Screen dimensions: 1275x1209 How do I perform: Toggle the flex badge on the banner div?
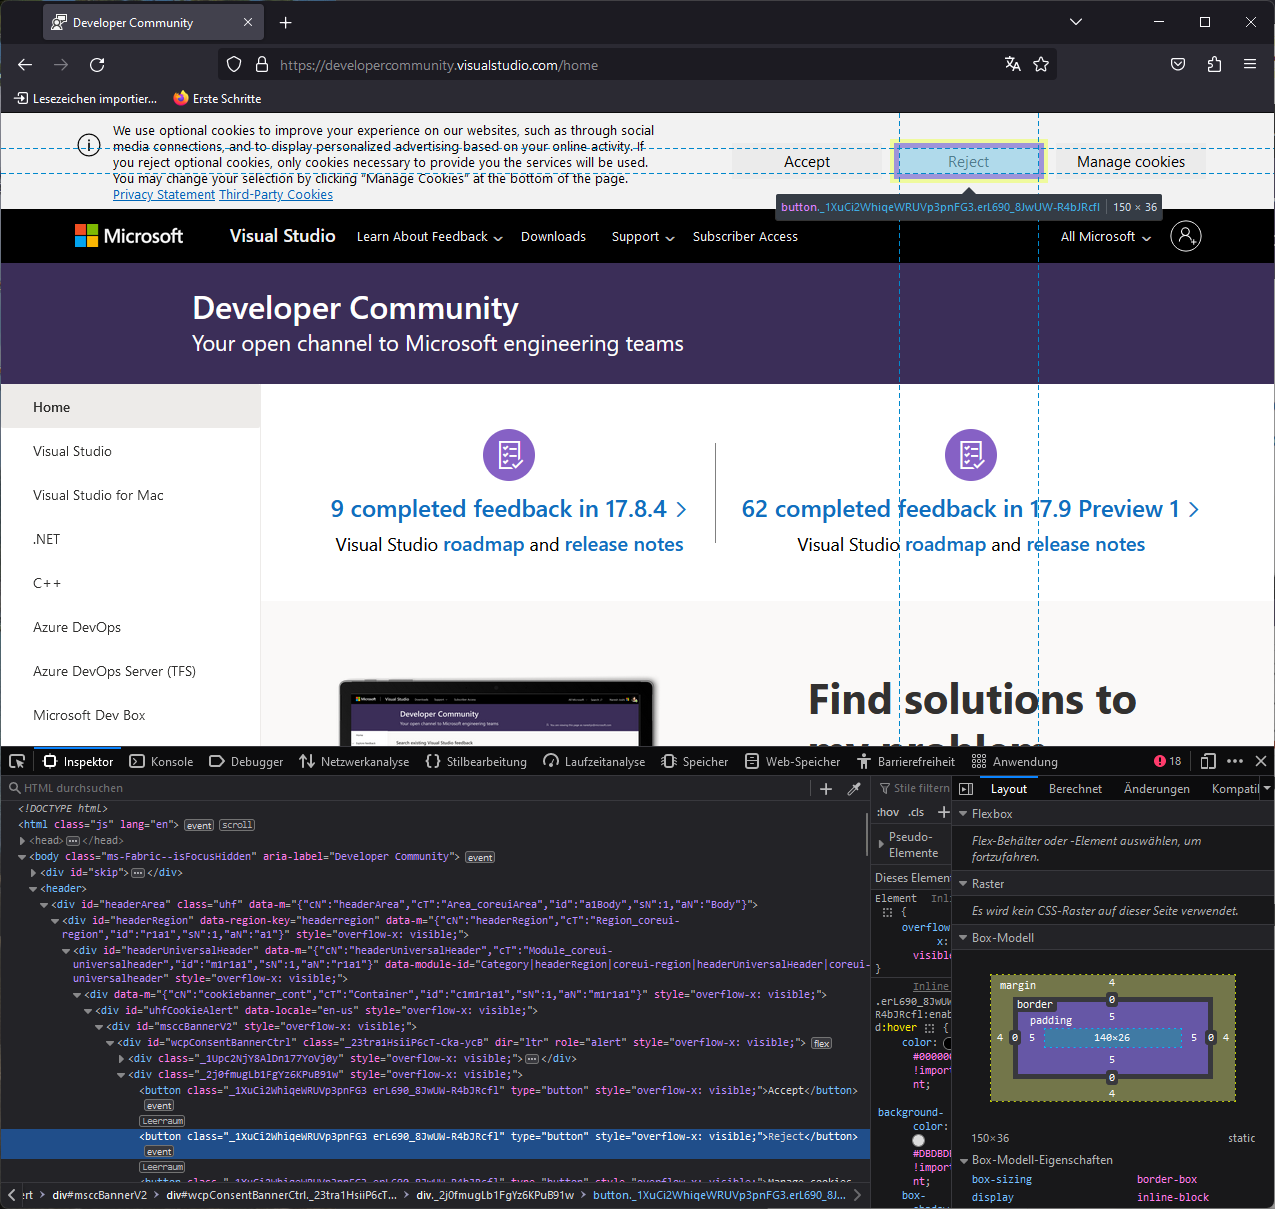pos(821,1043)
